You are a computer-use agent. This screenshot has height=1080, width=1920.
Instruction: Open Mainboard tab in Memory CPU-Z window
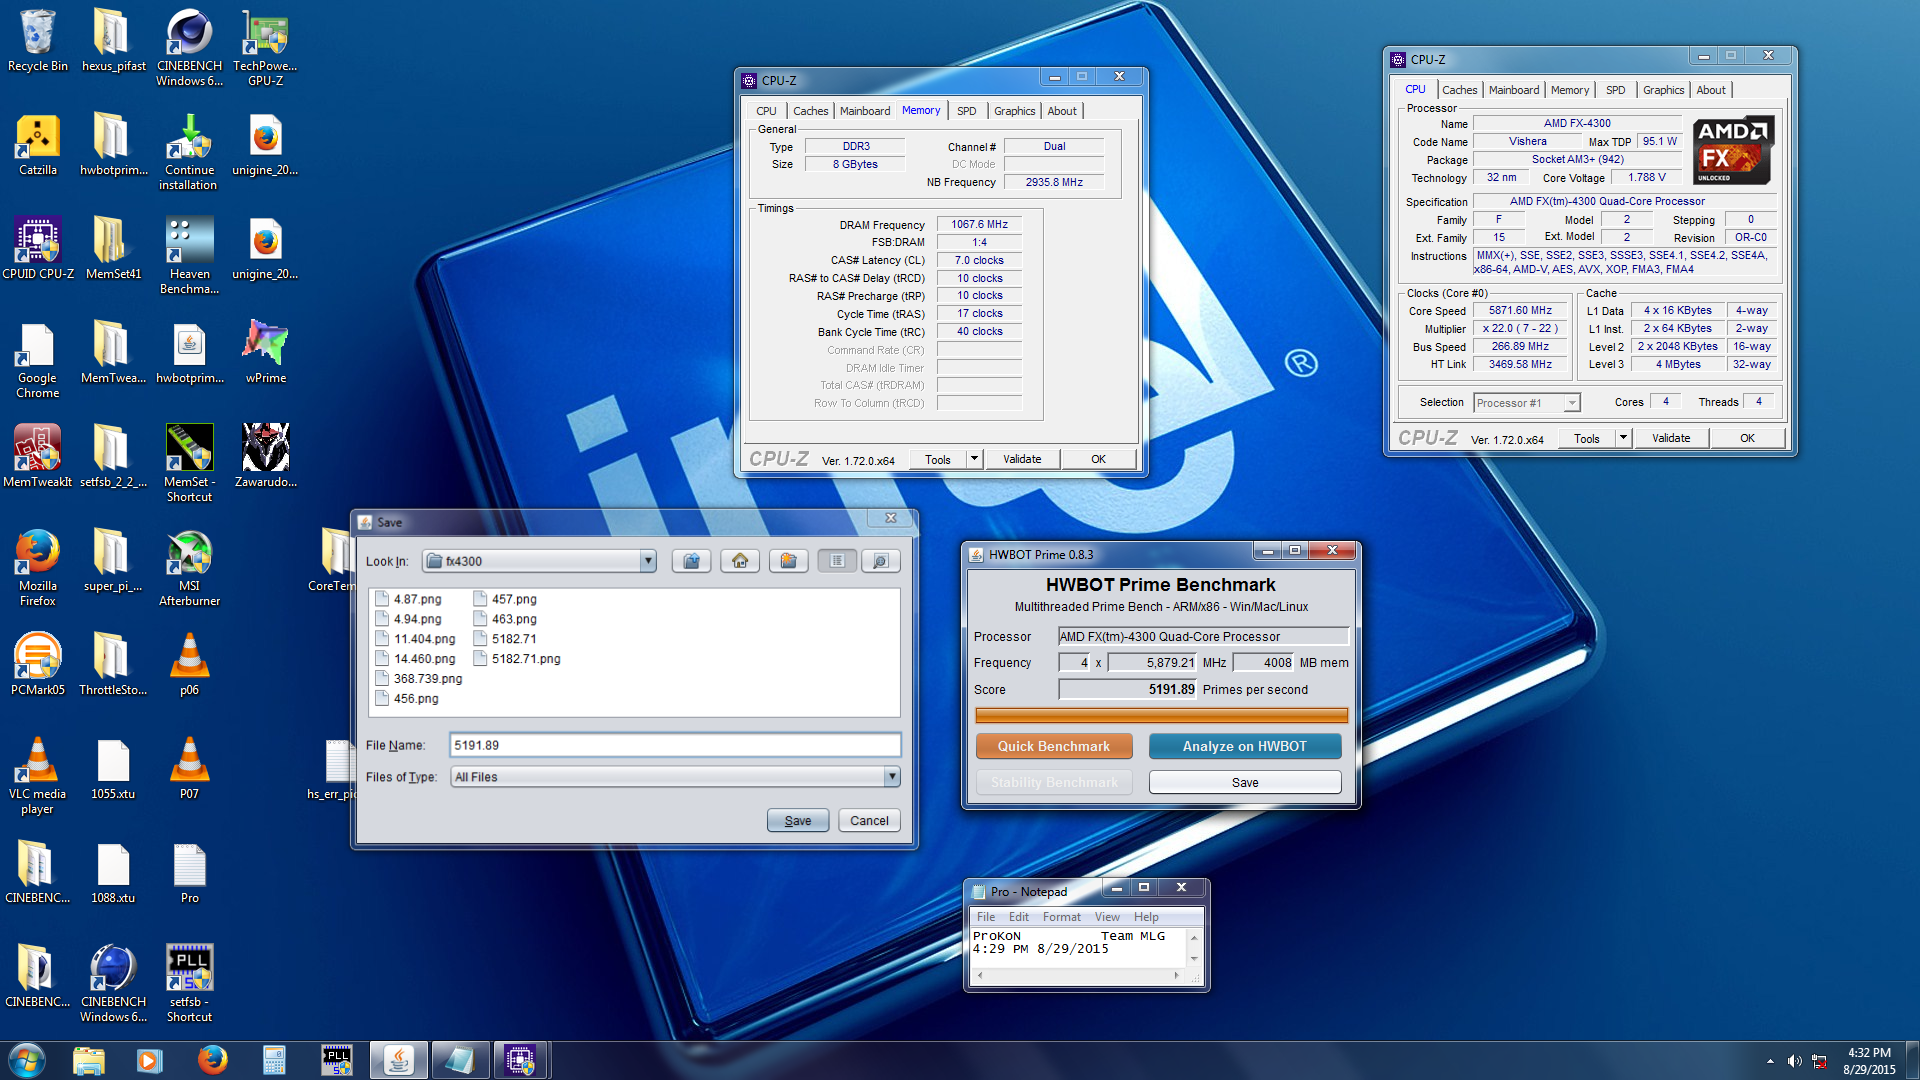(x=864, y=111)
